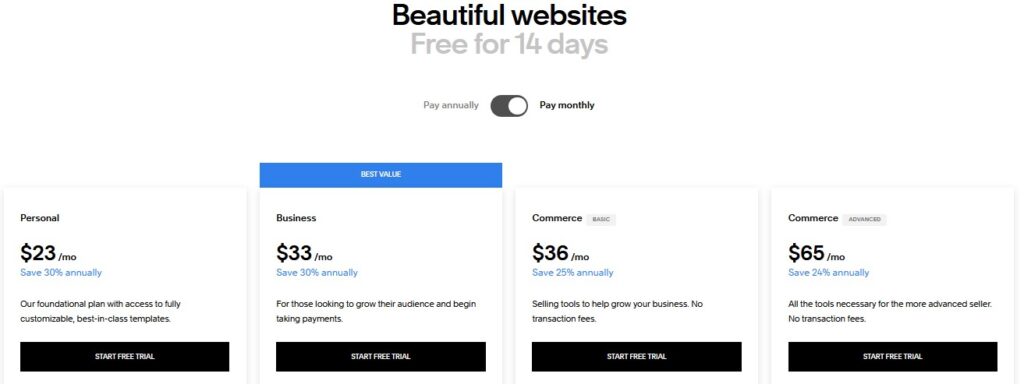Open Save 30% annually link under Business
Image resolution: width=1024 pixels, height=384 pixels.
[317, 272]
